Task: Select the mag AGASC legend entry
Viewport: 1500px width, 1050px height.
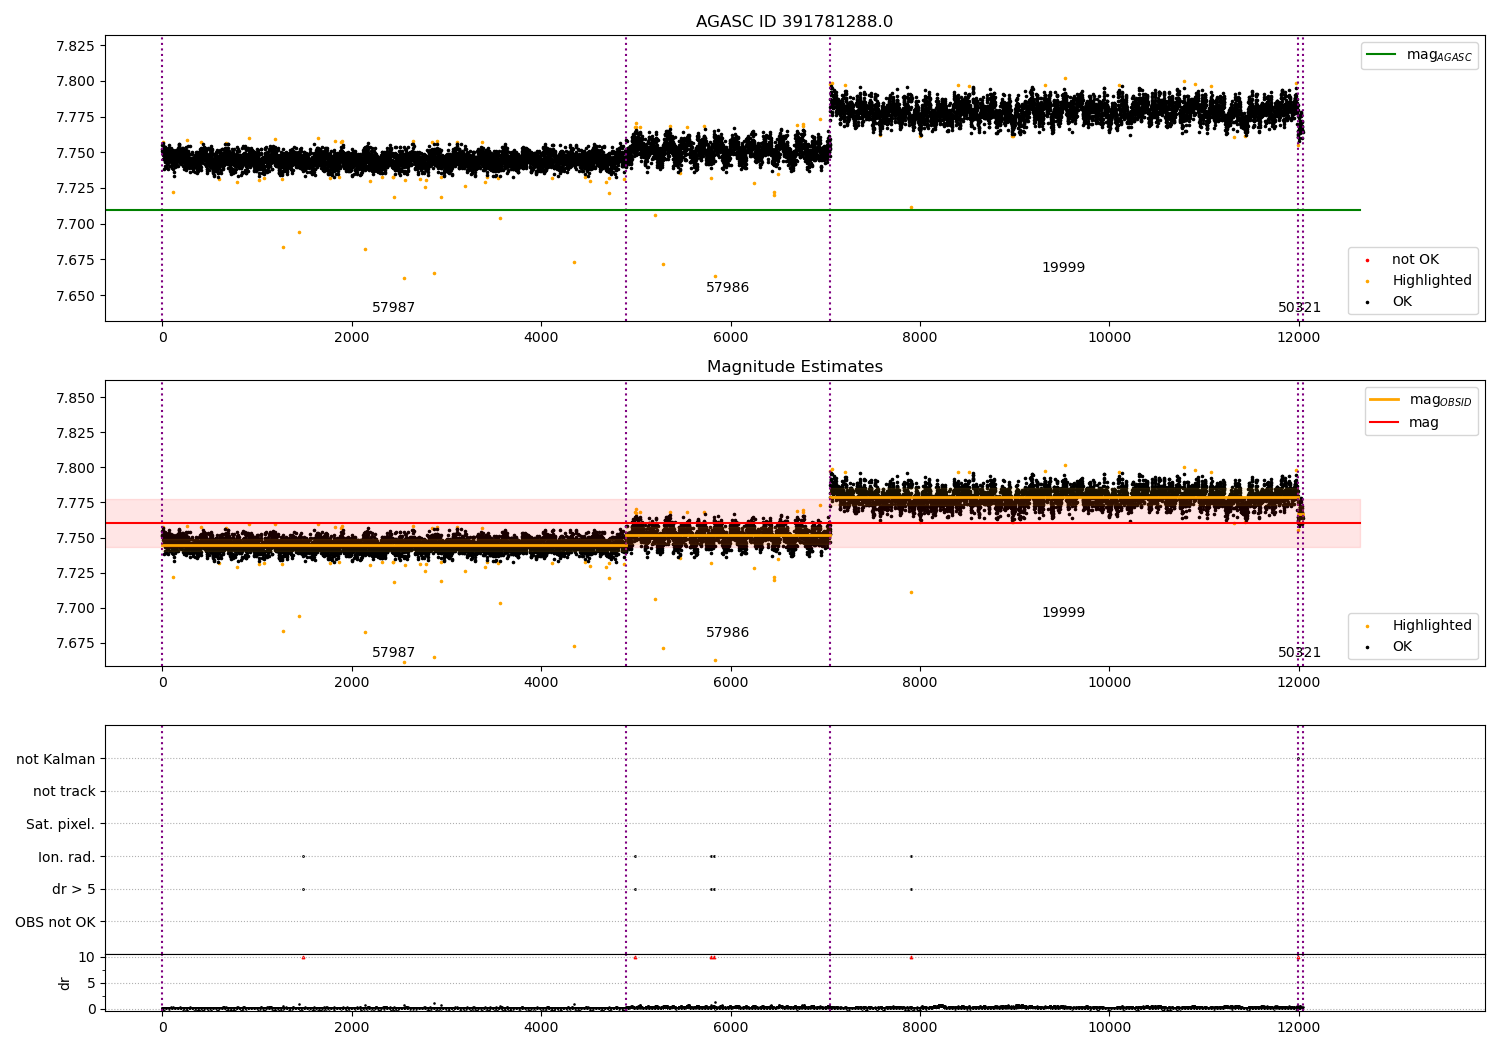Action: 1419,55
